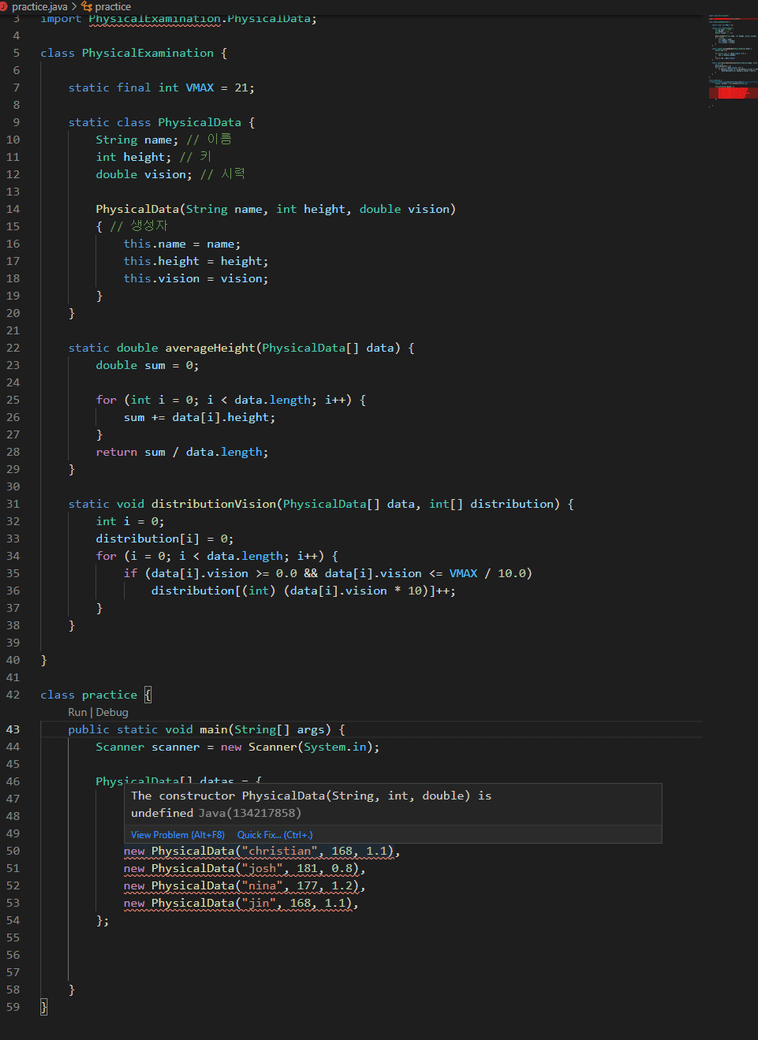The height and width of the screenshot is (1040, 758).
Task: Click the red error region in minimap
Action: tap(730, 92)
